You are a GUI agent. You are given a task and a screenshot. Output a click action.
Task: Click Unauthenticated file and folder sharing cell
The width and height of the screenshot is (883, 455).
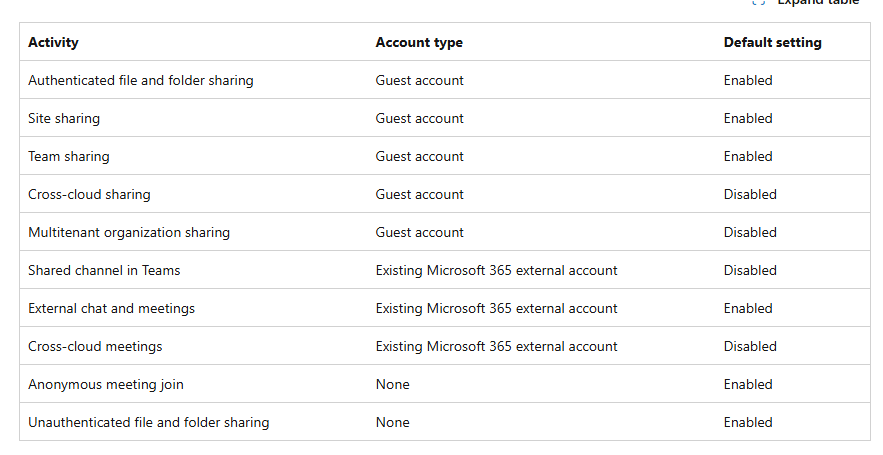pyautogui.click(x=148, y=422)
